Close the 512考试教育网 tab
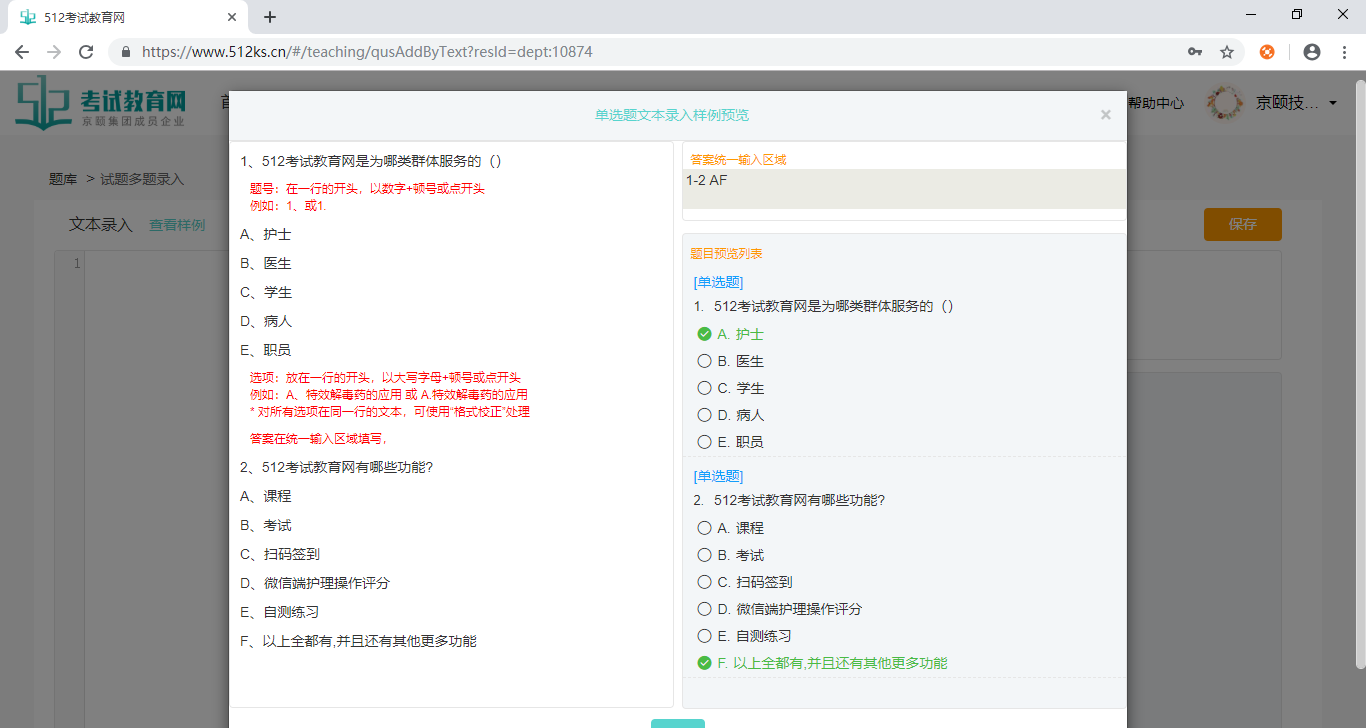 232,17
